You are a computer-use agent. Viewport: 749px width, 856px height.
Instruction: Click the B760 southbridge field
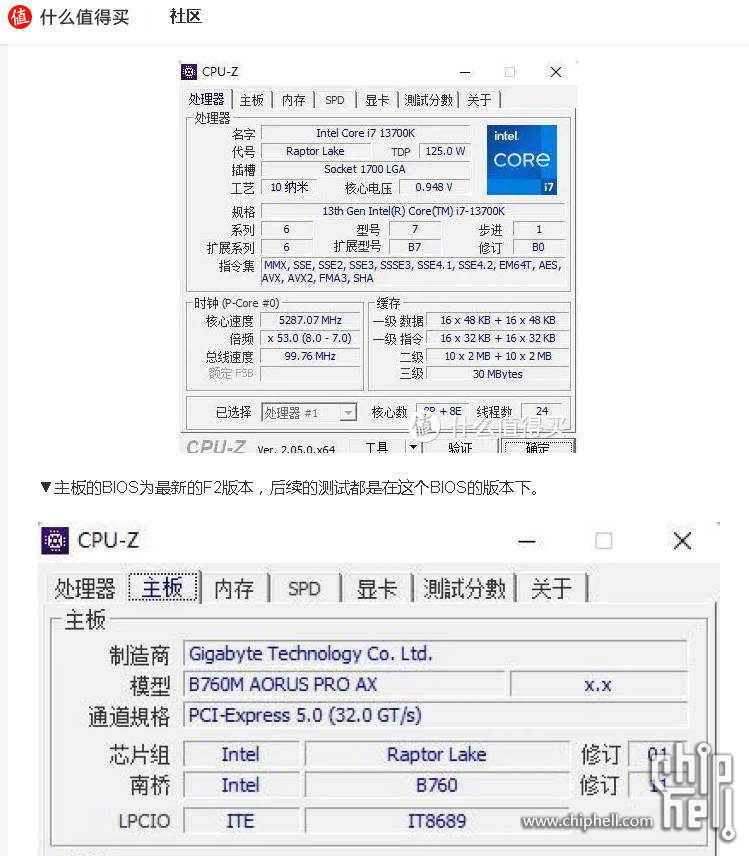click(x=437, y=785)
